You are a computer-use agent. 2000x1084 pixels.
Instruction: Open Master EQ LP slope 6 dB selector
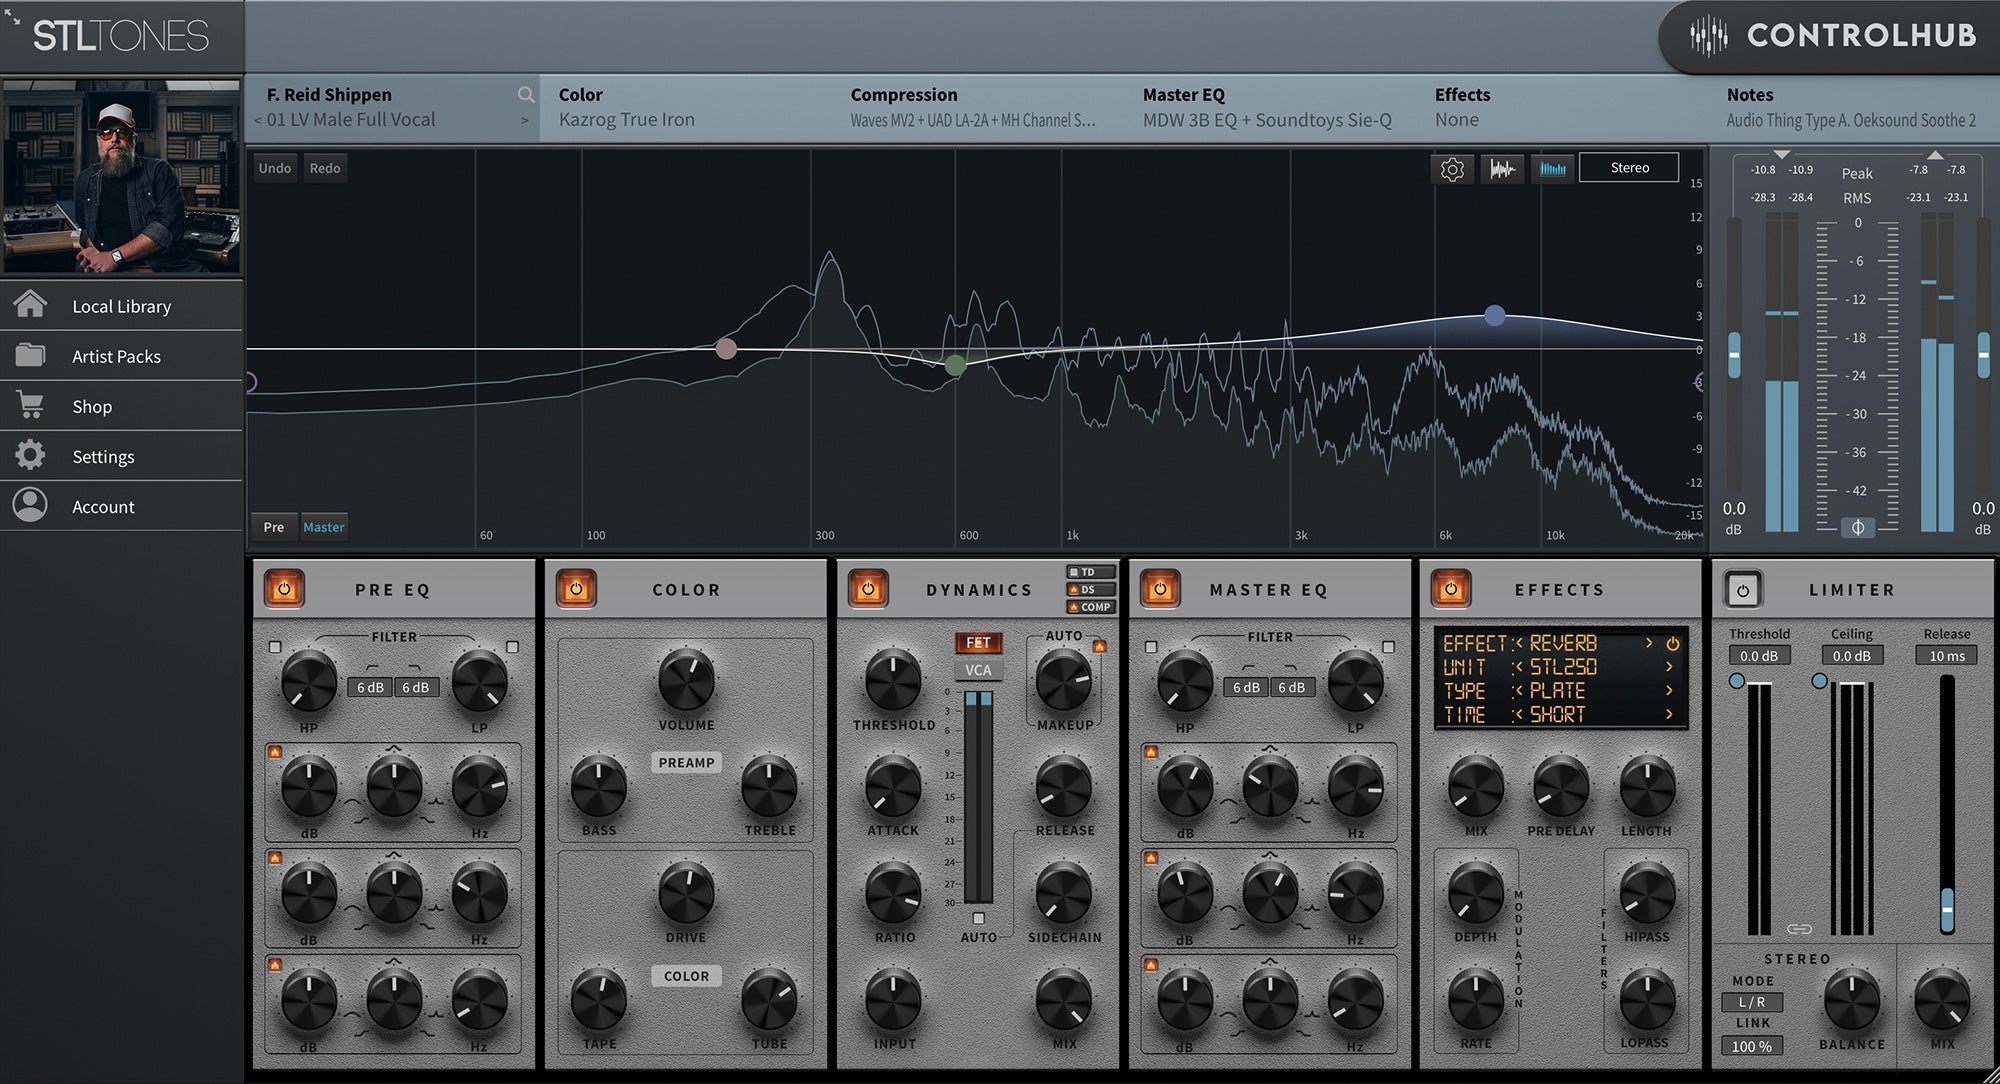1291,687
